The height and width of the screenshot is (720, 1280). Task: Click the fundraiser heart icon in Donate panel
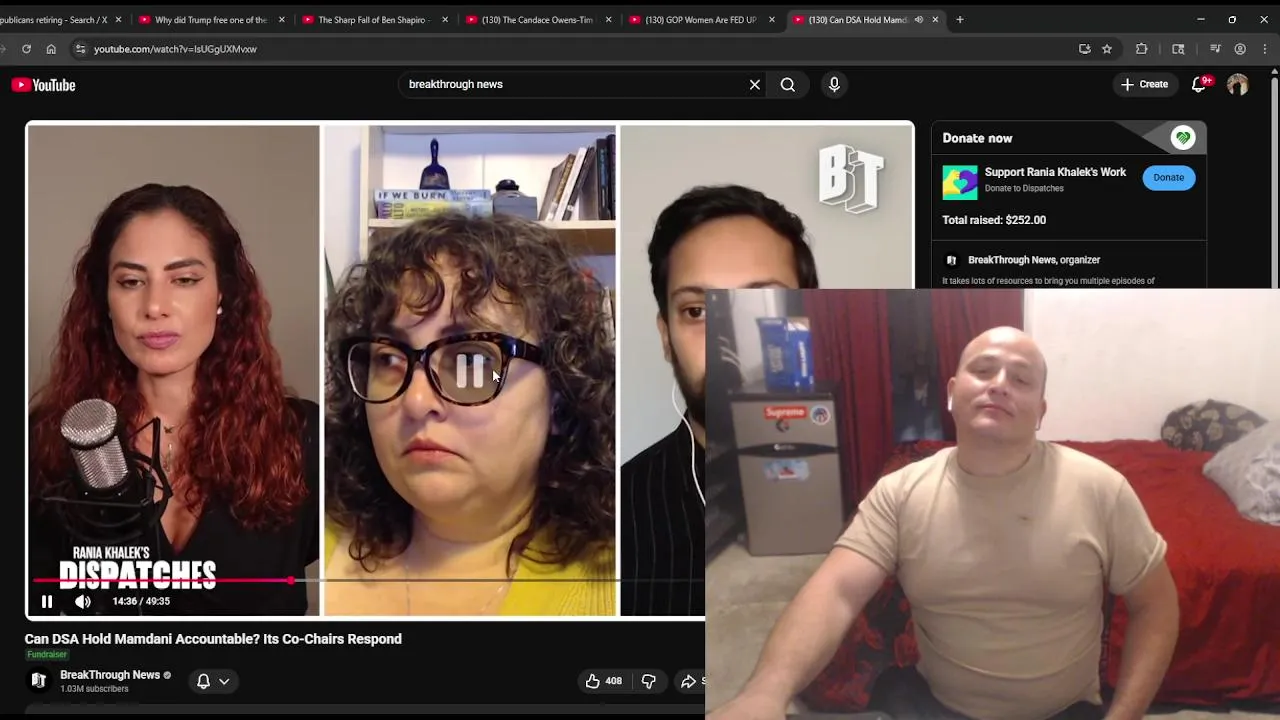[1183, 138]
